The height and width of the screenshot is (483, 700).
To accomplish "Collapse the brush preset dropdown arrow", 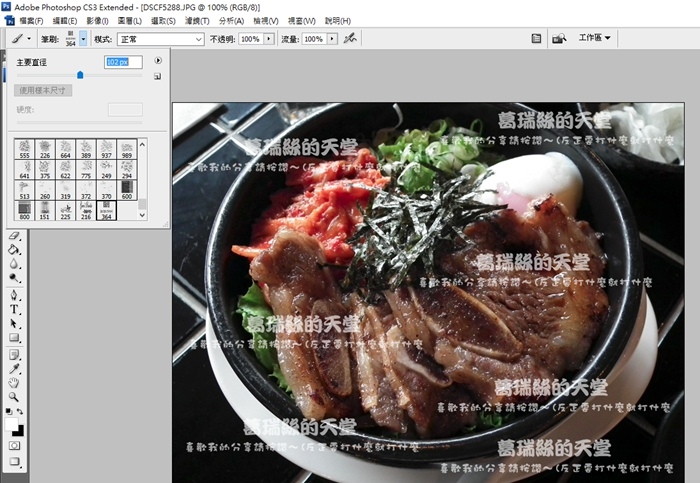I will click(83, 39).
